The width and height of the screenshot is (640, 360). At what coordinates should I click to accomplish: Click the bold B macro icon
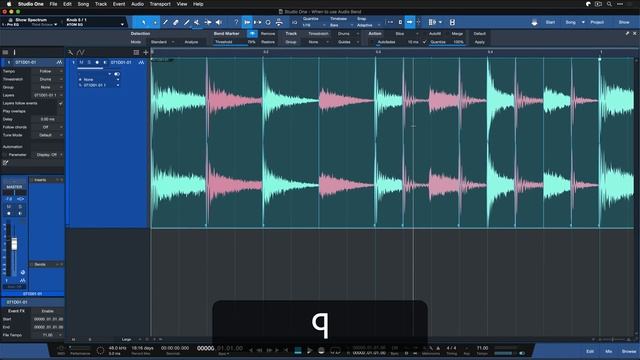click(452, 22)
